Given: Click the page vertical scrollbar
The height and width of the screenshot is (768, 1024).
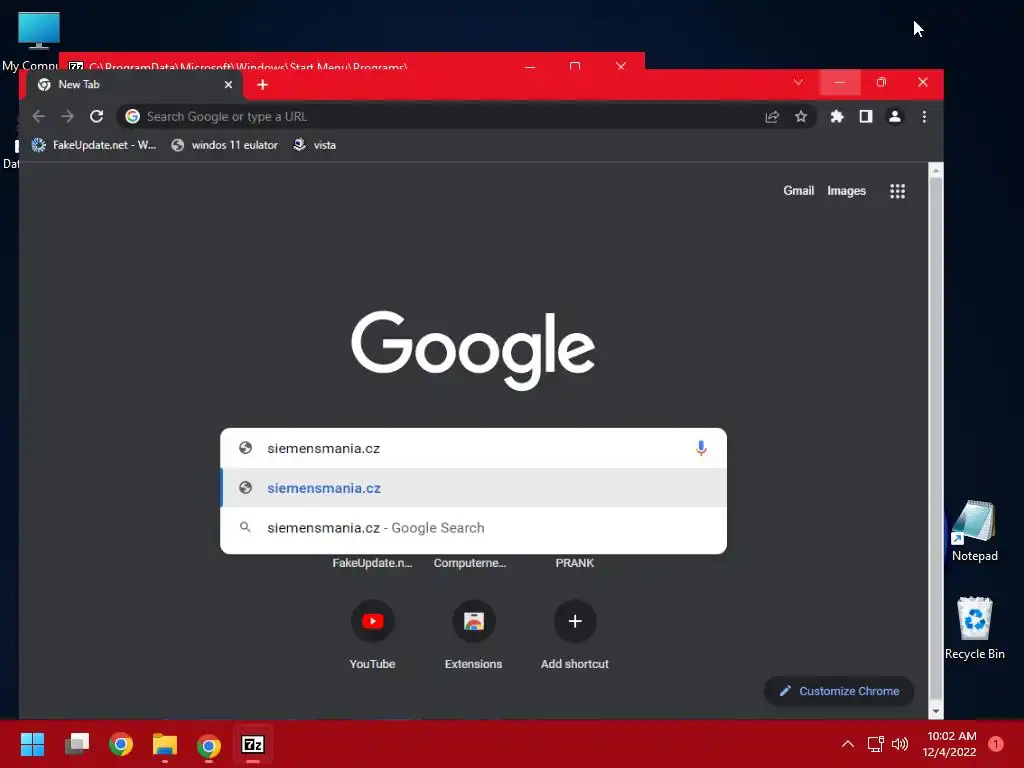Looking at the screenshot, I should 936,441.
